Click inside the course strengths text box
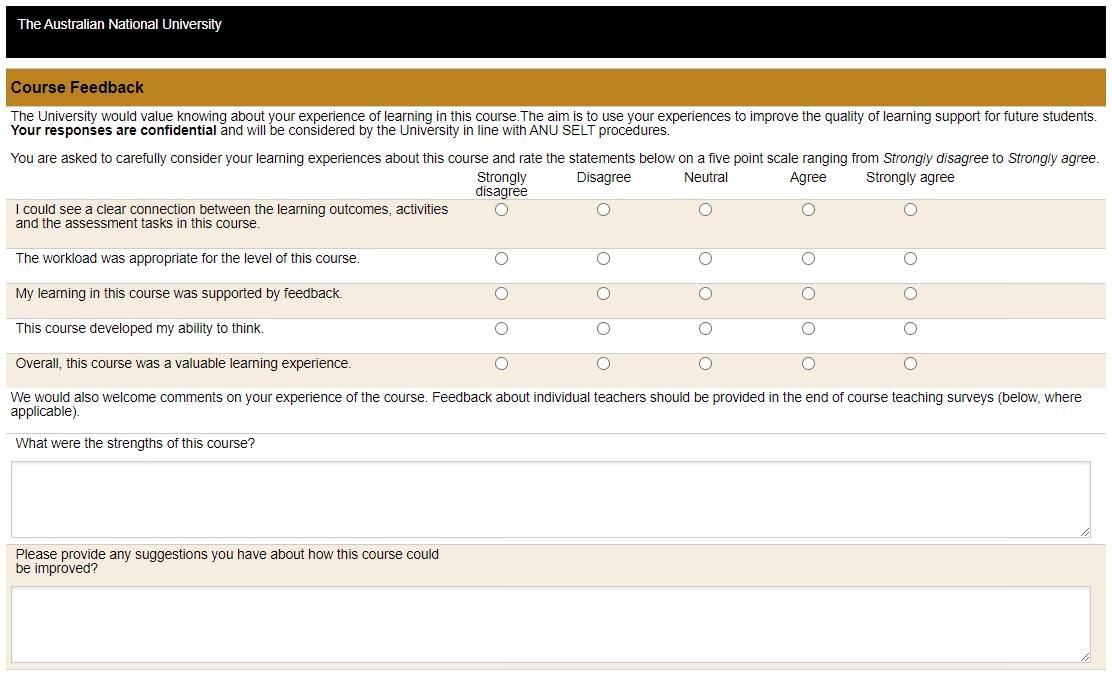The image size is (1112, 675). (550, 498)
